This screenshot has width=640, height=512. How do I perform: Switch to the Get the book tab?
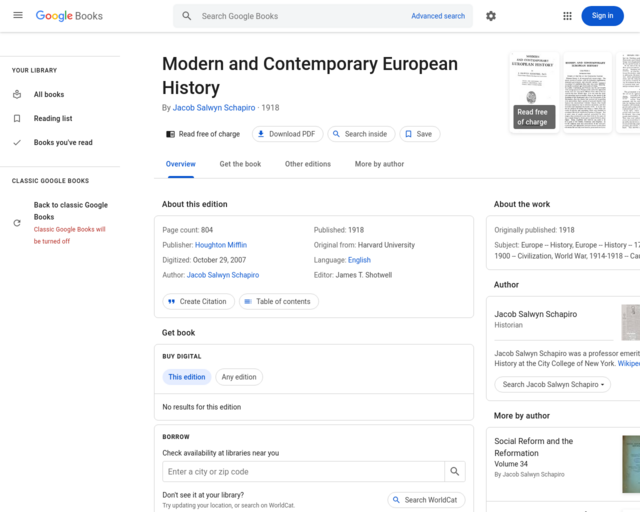240,164
